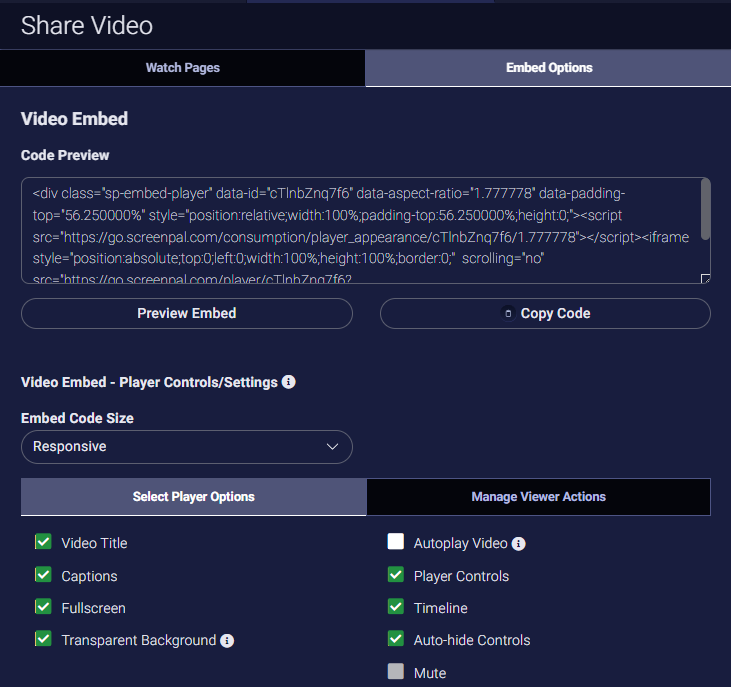Screen dimensions: 731x687
Task: Click info icon beside Transparent Background
Action: point(227,640)
